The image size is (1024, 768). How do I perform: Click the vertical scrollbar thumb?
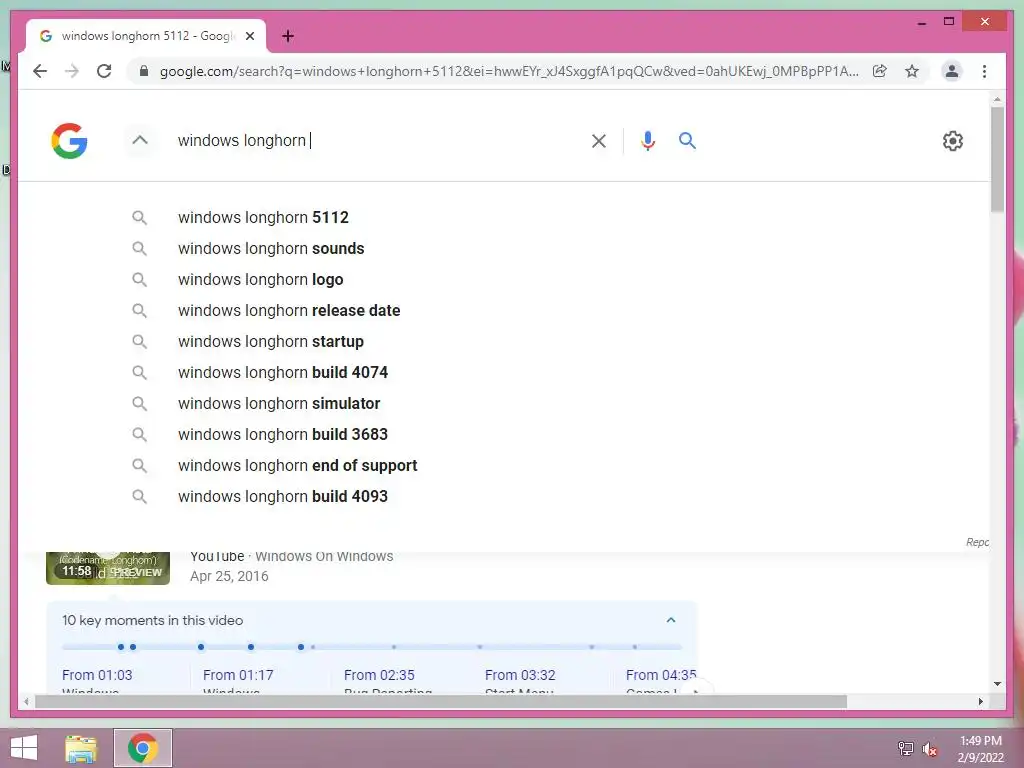tap(997, 159)
